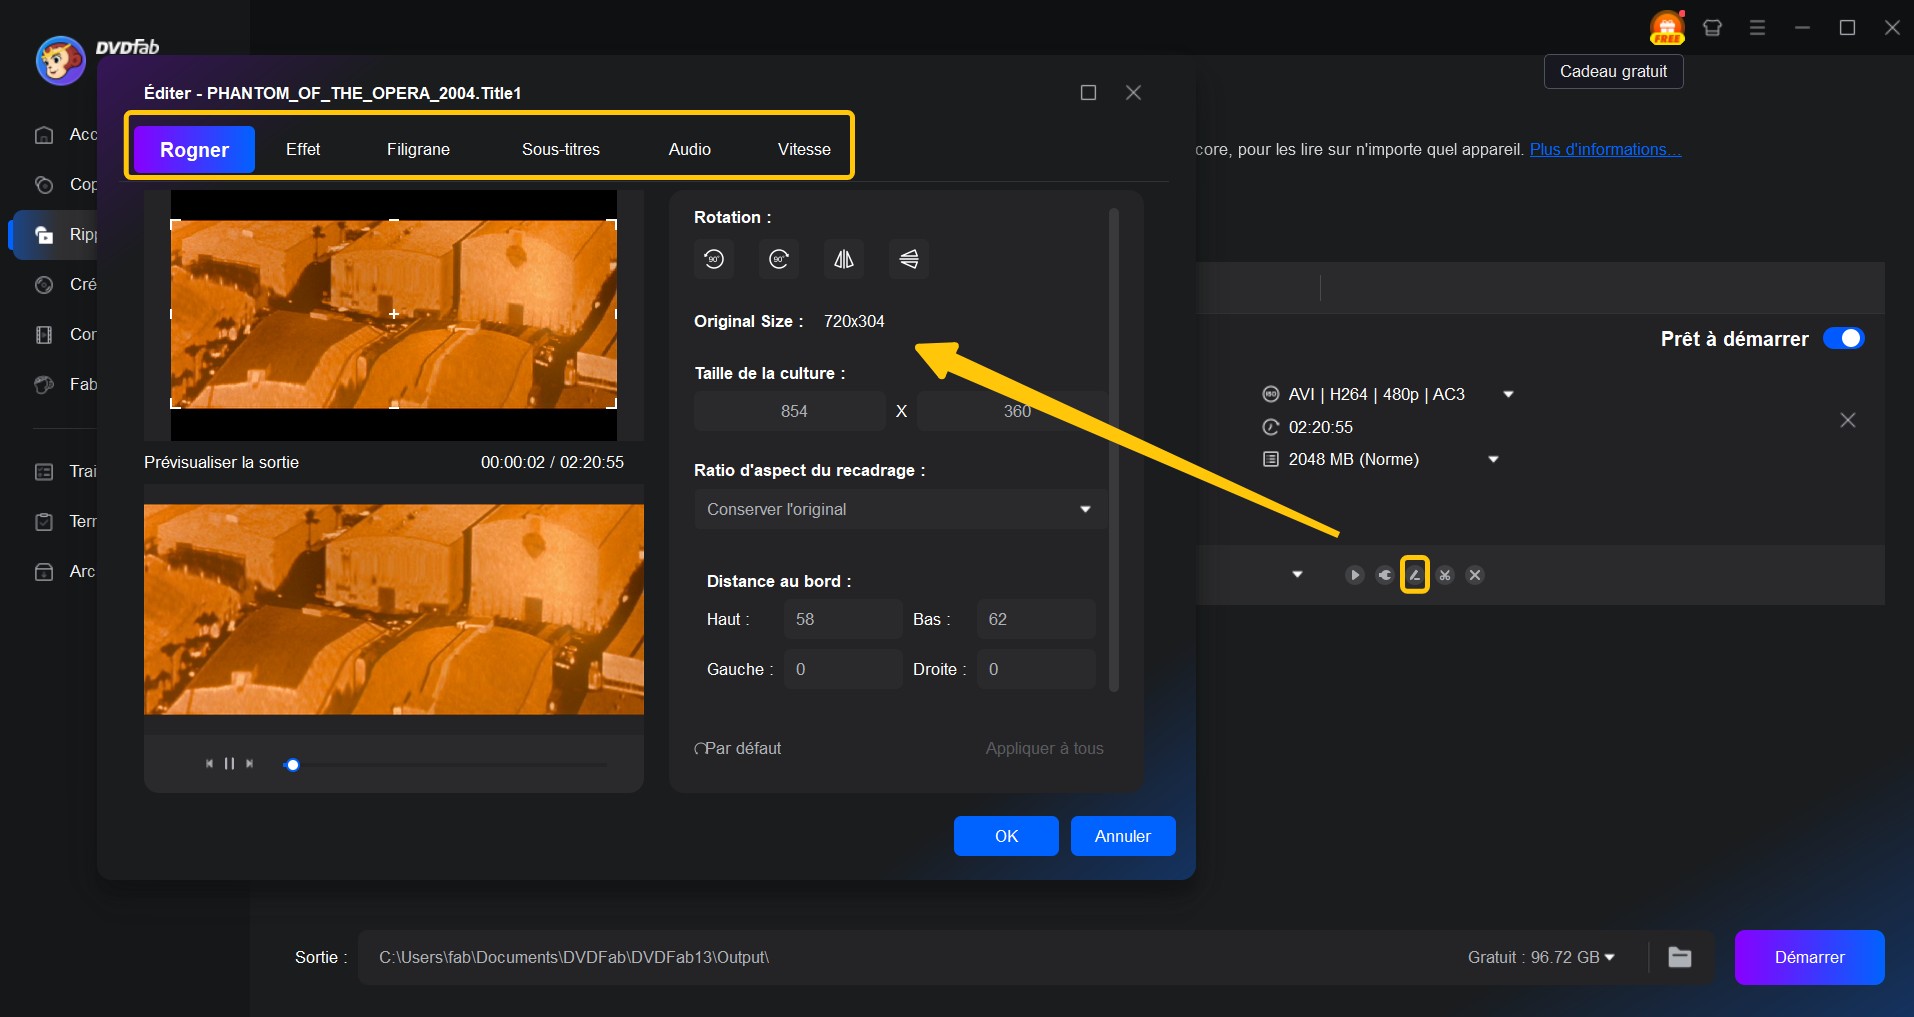
Task: Reset crop with Par défaut
Action: (738, 748)
